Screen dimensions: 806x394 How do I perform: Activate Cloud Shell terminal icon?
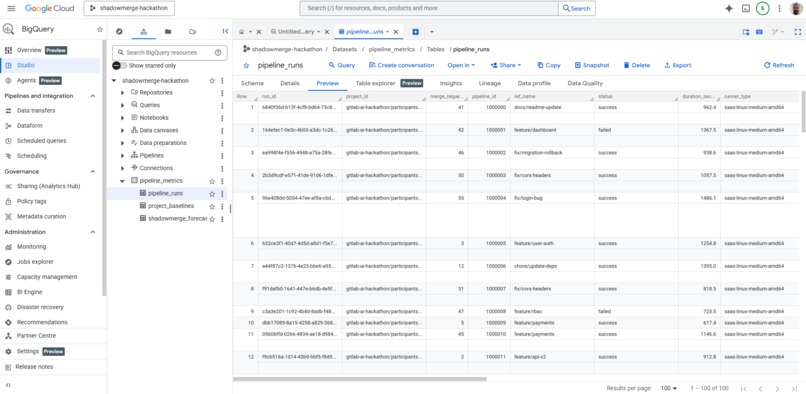pos(745,8)
